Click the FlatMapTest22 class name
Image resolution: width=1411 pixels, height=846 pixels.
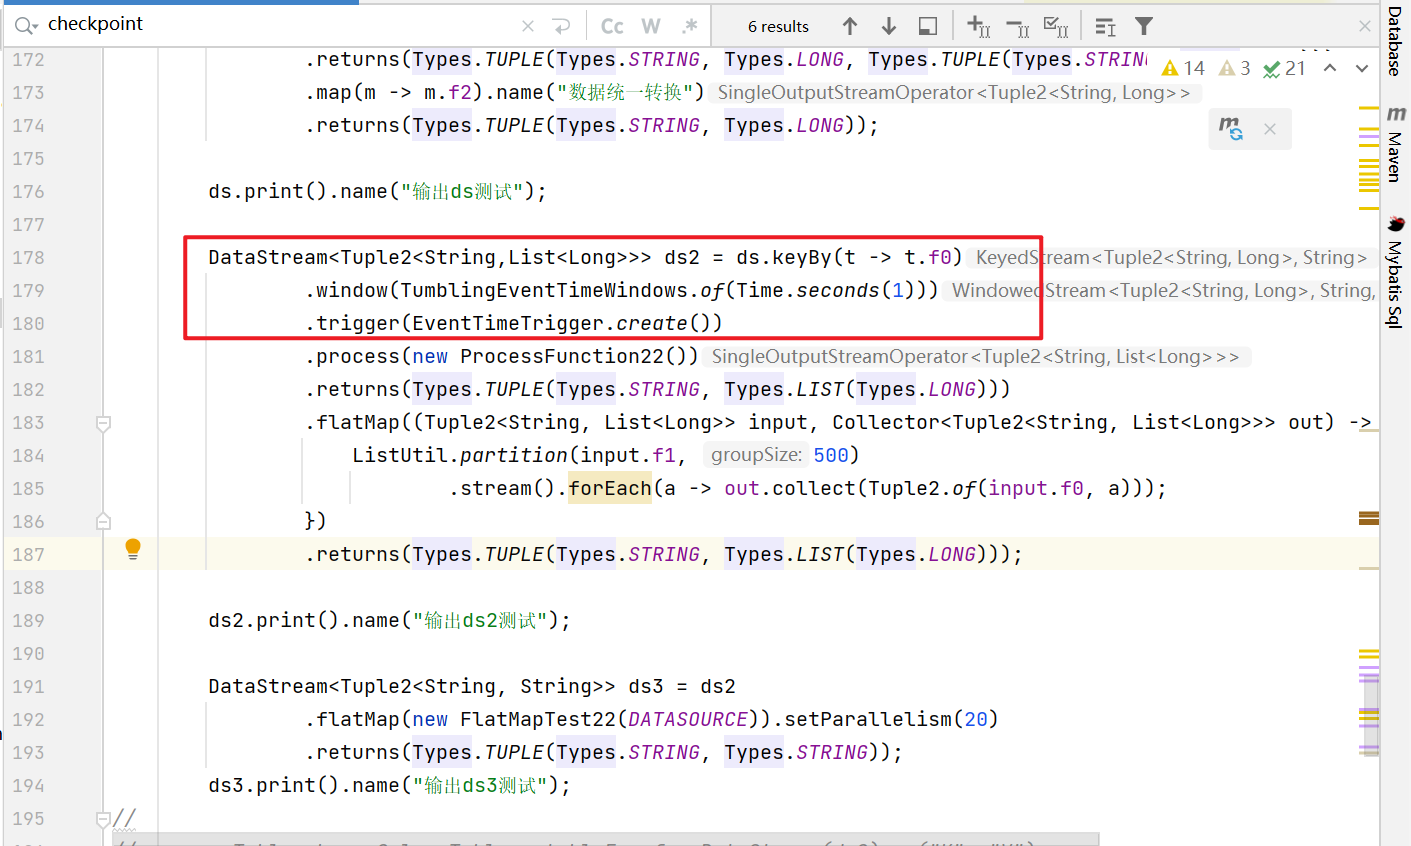pyautogui.click(x=538, y=719)
